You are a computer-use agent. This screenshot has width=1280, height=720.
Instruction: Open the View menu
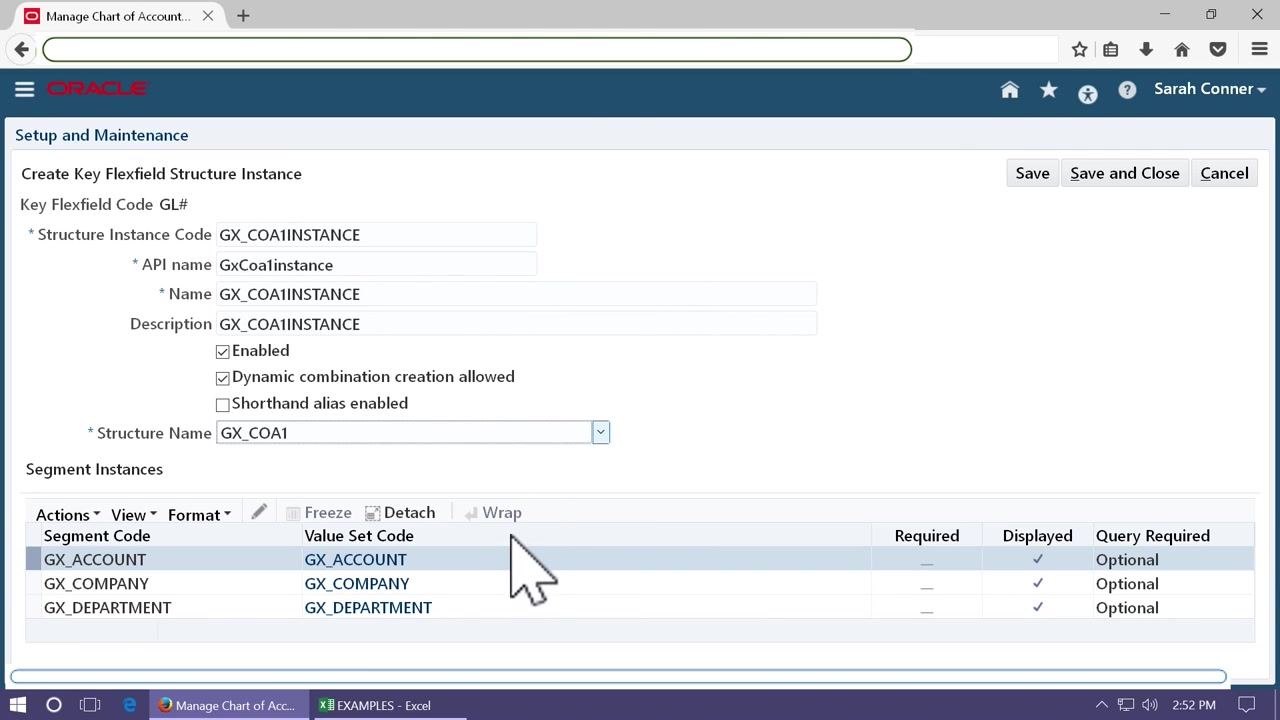[133, 514]
